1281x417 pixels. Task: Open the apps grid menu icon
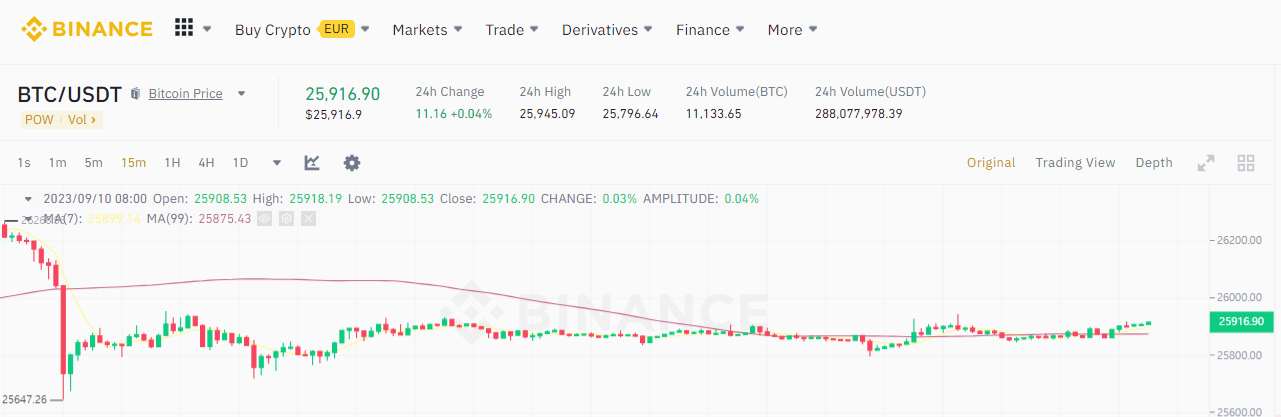tap(184, 28)
